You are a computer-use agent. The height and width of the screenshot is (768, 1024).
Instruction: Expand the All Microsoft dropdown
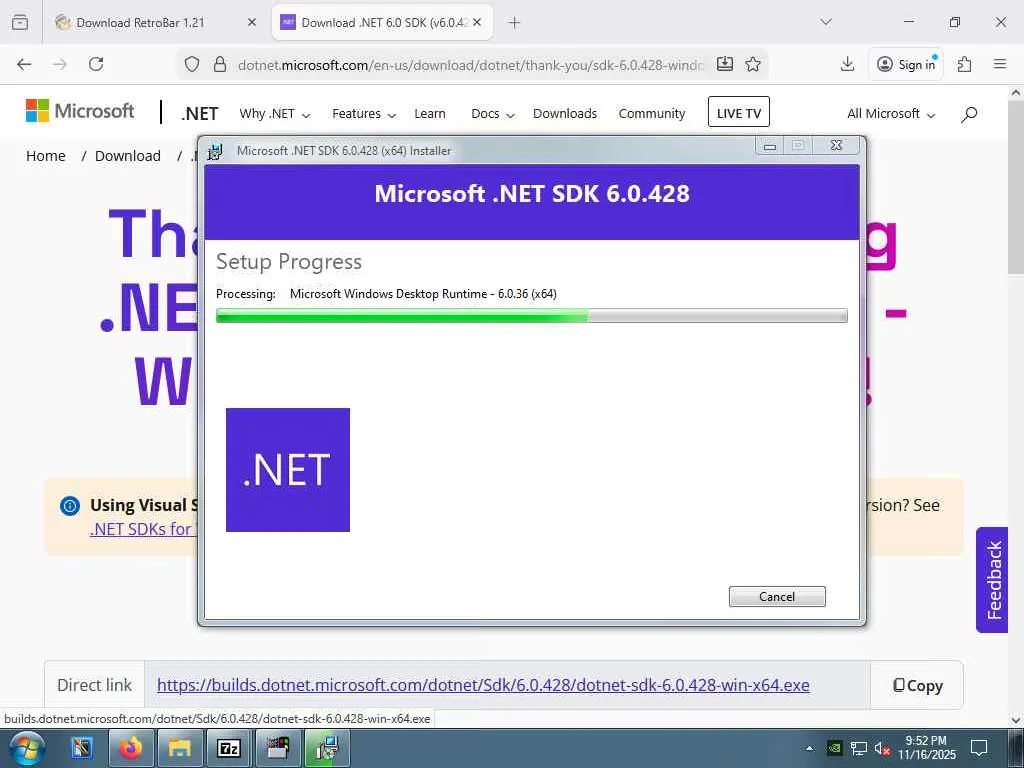point(891,114)
